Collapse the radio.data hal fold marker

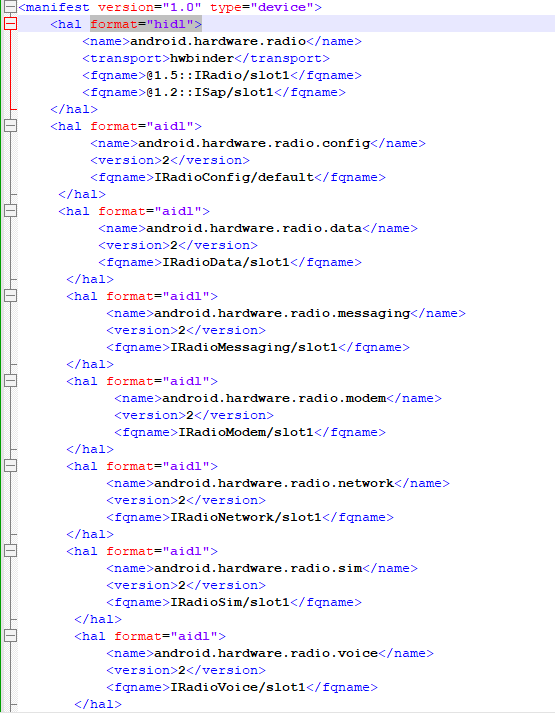pyautogui.click(x=10, y=211)
